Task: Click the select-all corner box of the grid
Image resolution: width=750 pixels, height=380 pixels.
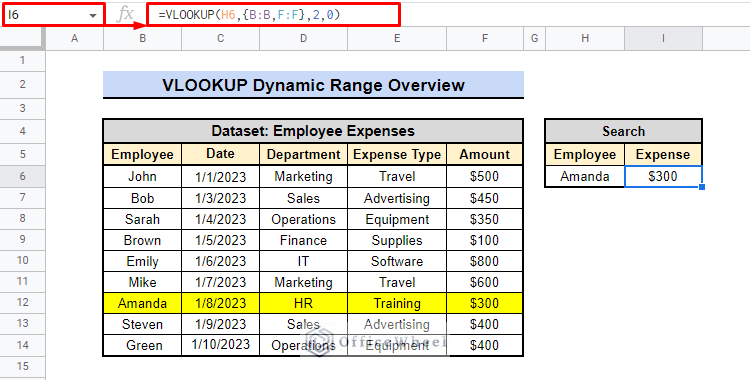Action: (x=22, y=39)
